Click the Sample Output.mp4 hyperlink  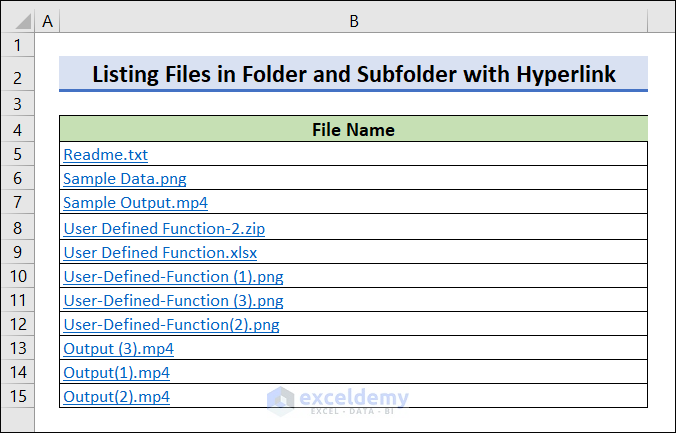coord(135,203)
